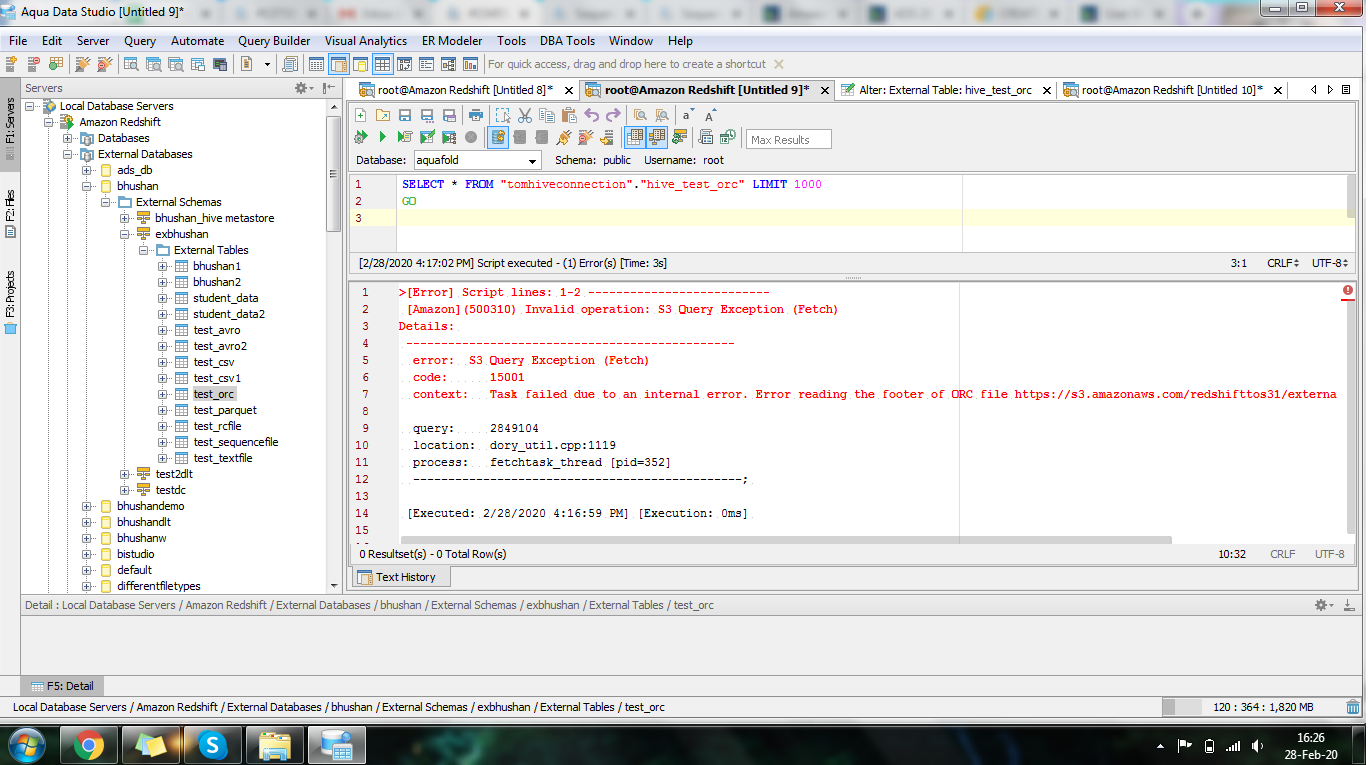Switch to Alter: External Table hive_test_orc tab
This screenshot has height=765, width=1368.
point(945,90)
